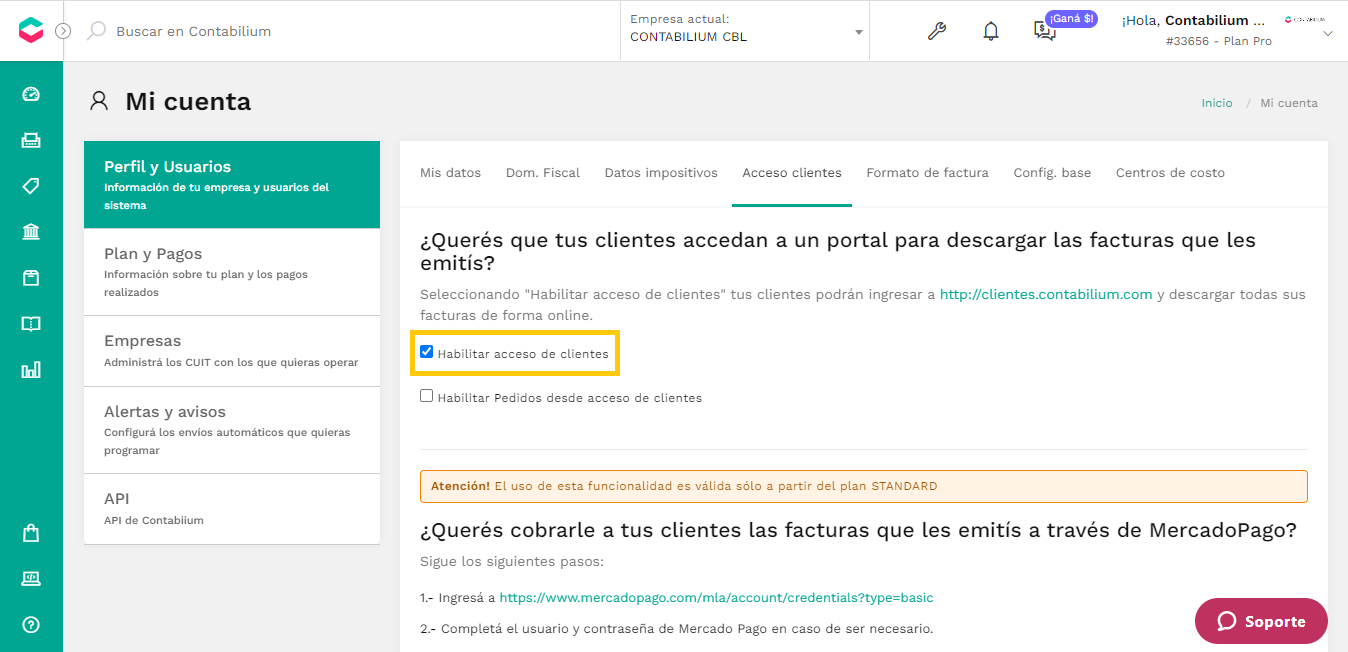Open Empresas section
Viewport: 1348px width, 652px height.
(x=232, y=351)
